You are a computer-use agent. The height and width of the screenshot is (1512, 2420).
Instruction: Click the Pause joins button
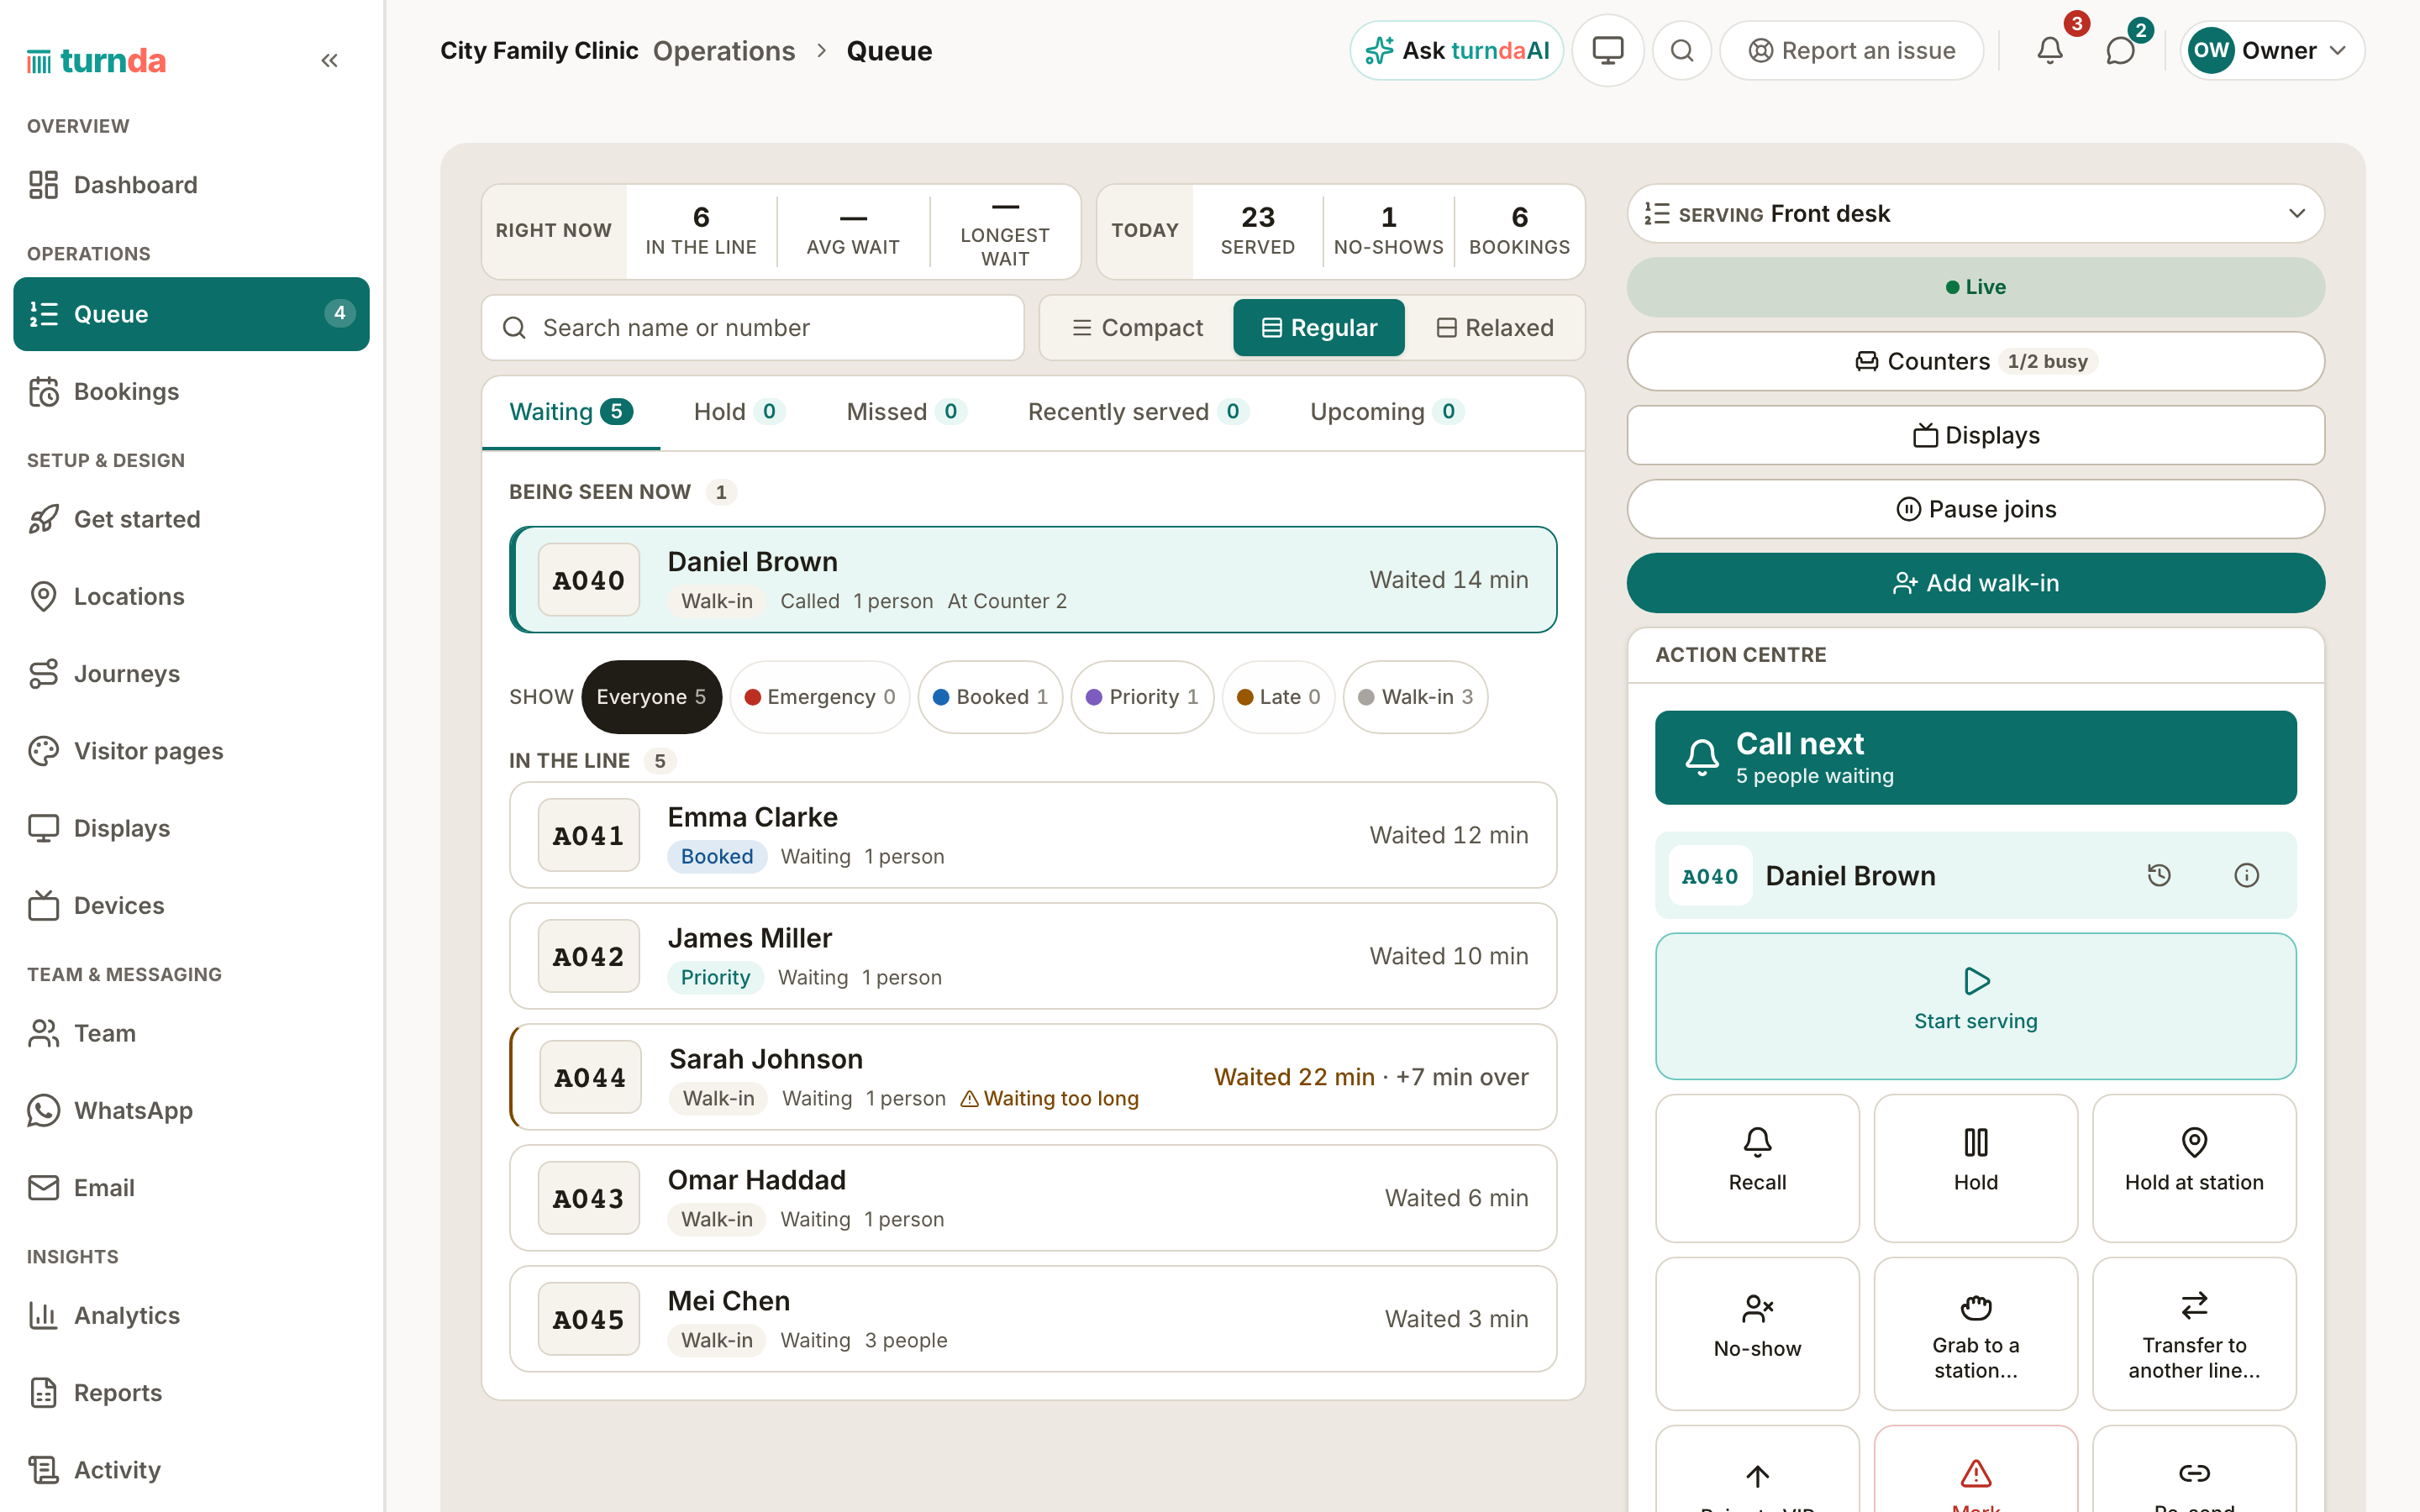click(1975, 509)
